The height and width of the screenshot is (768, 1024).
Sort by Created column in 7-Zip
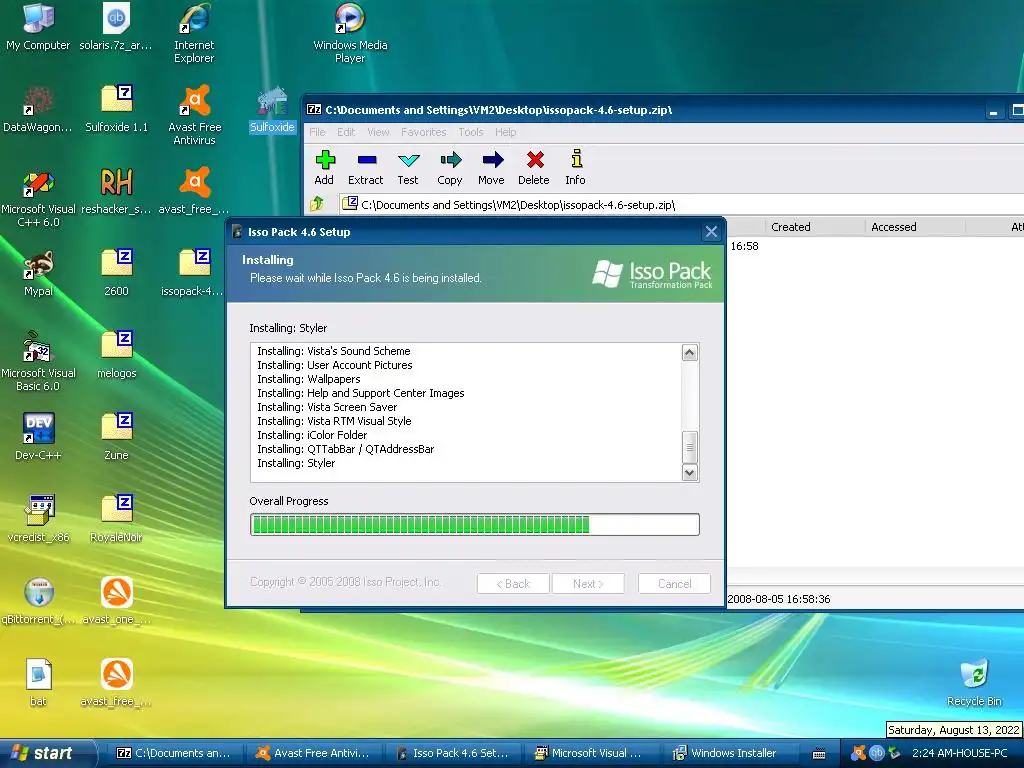815,227
